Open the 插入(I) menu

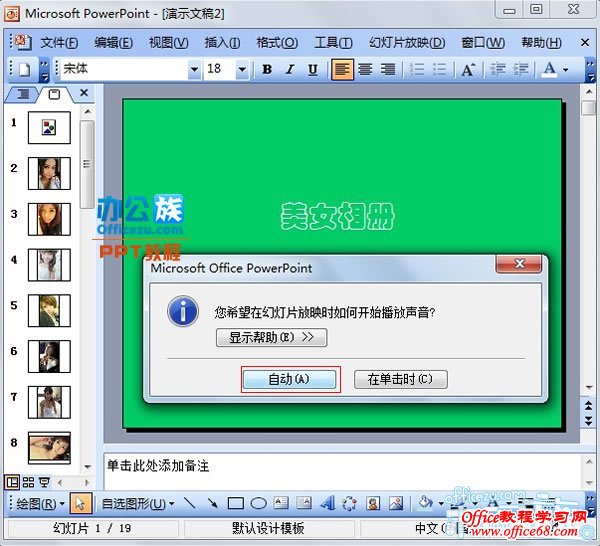pyautogui.click(x=222, y=42)
